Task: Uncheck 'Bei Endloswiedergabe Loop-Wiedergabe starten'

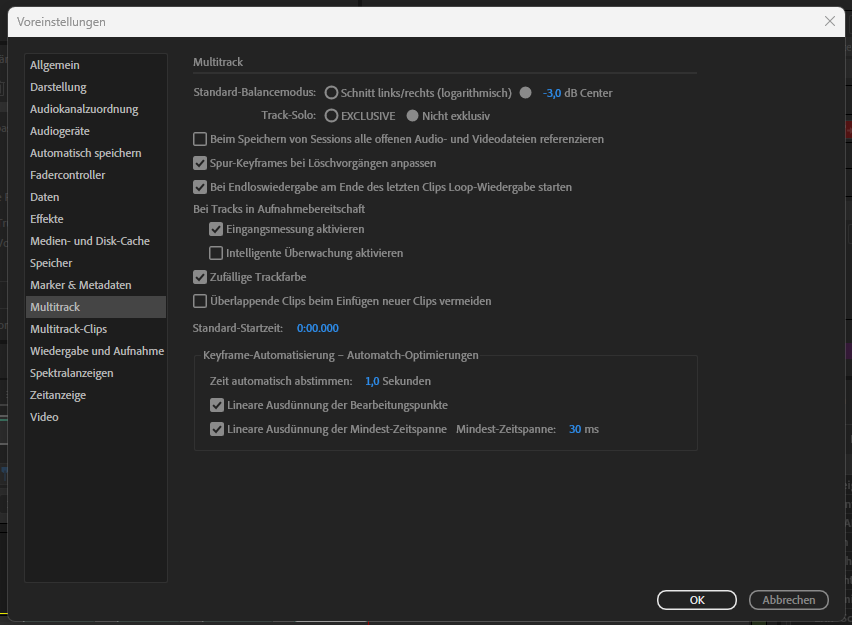Action: [198, 187]
